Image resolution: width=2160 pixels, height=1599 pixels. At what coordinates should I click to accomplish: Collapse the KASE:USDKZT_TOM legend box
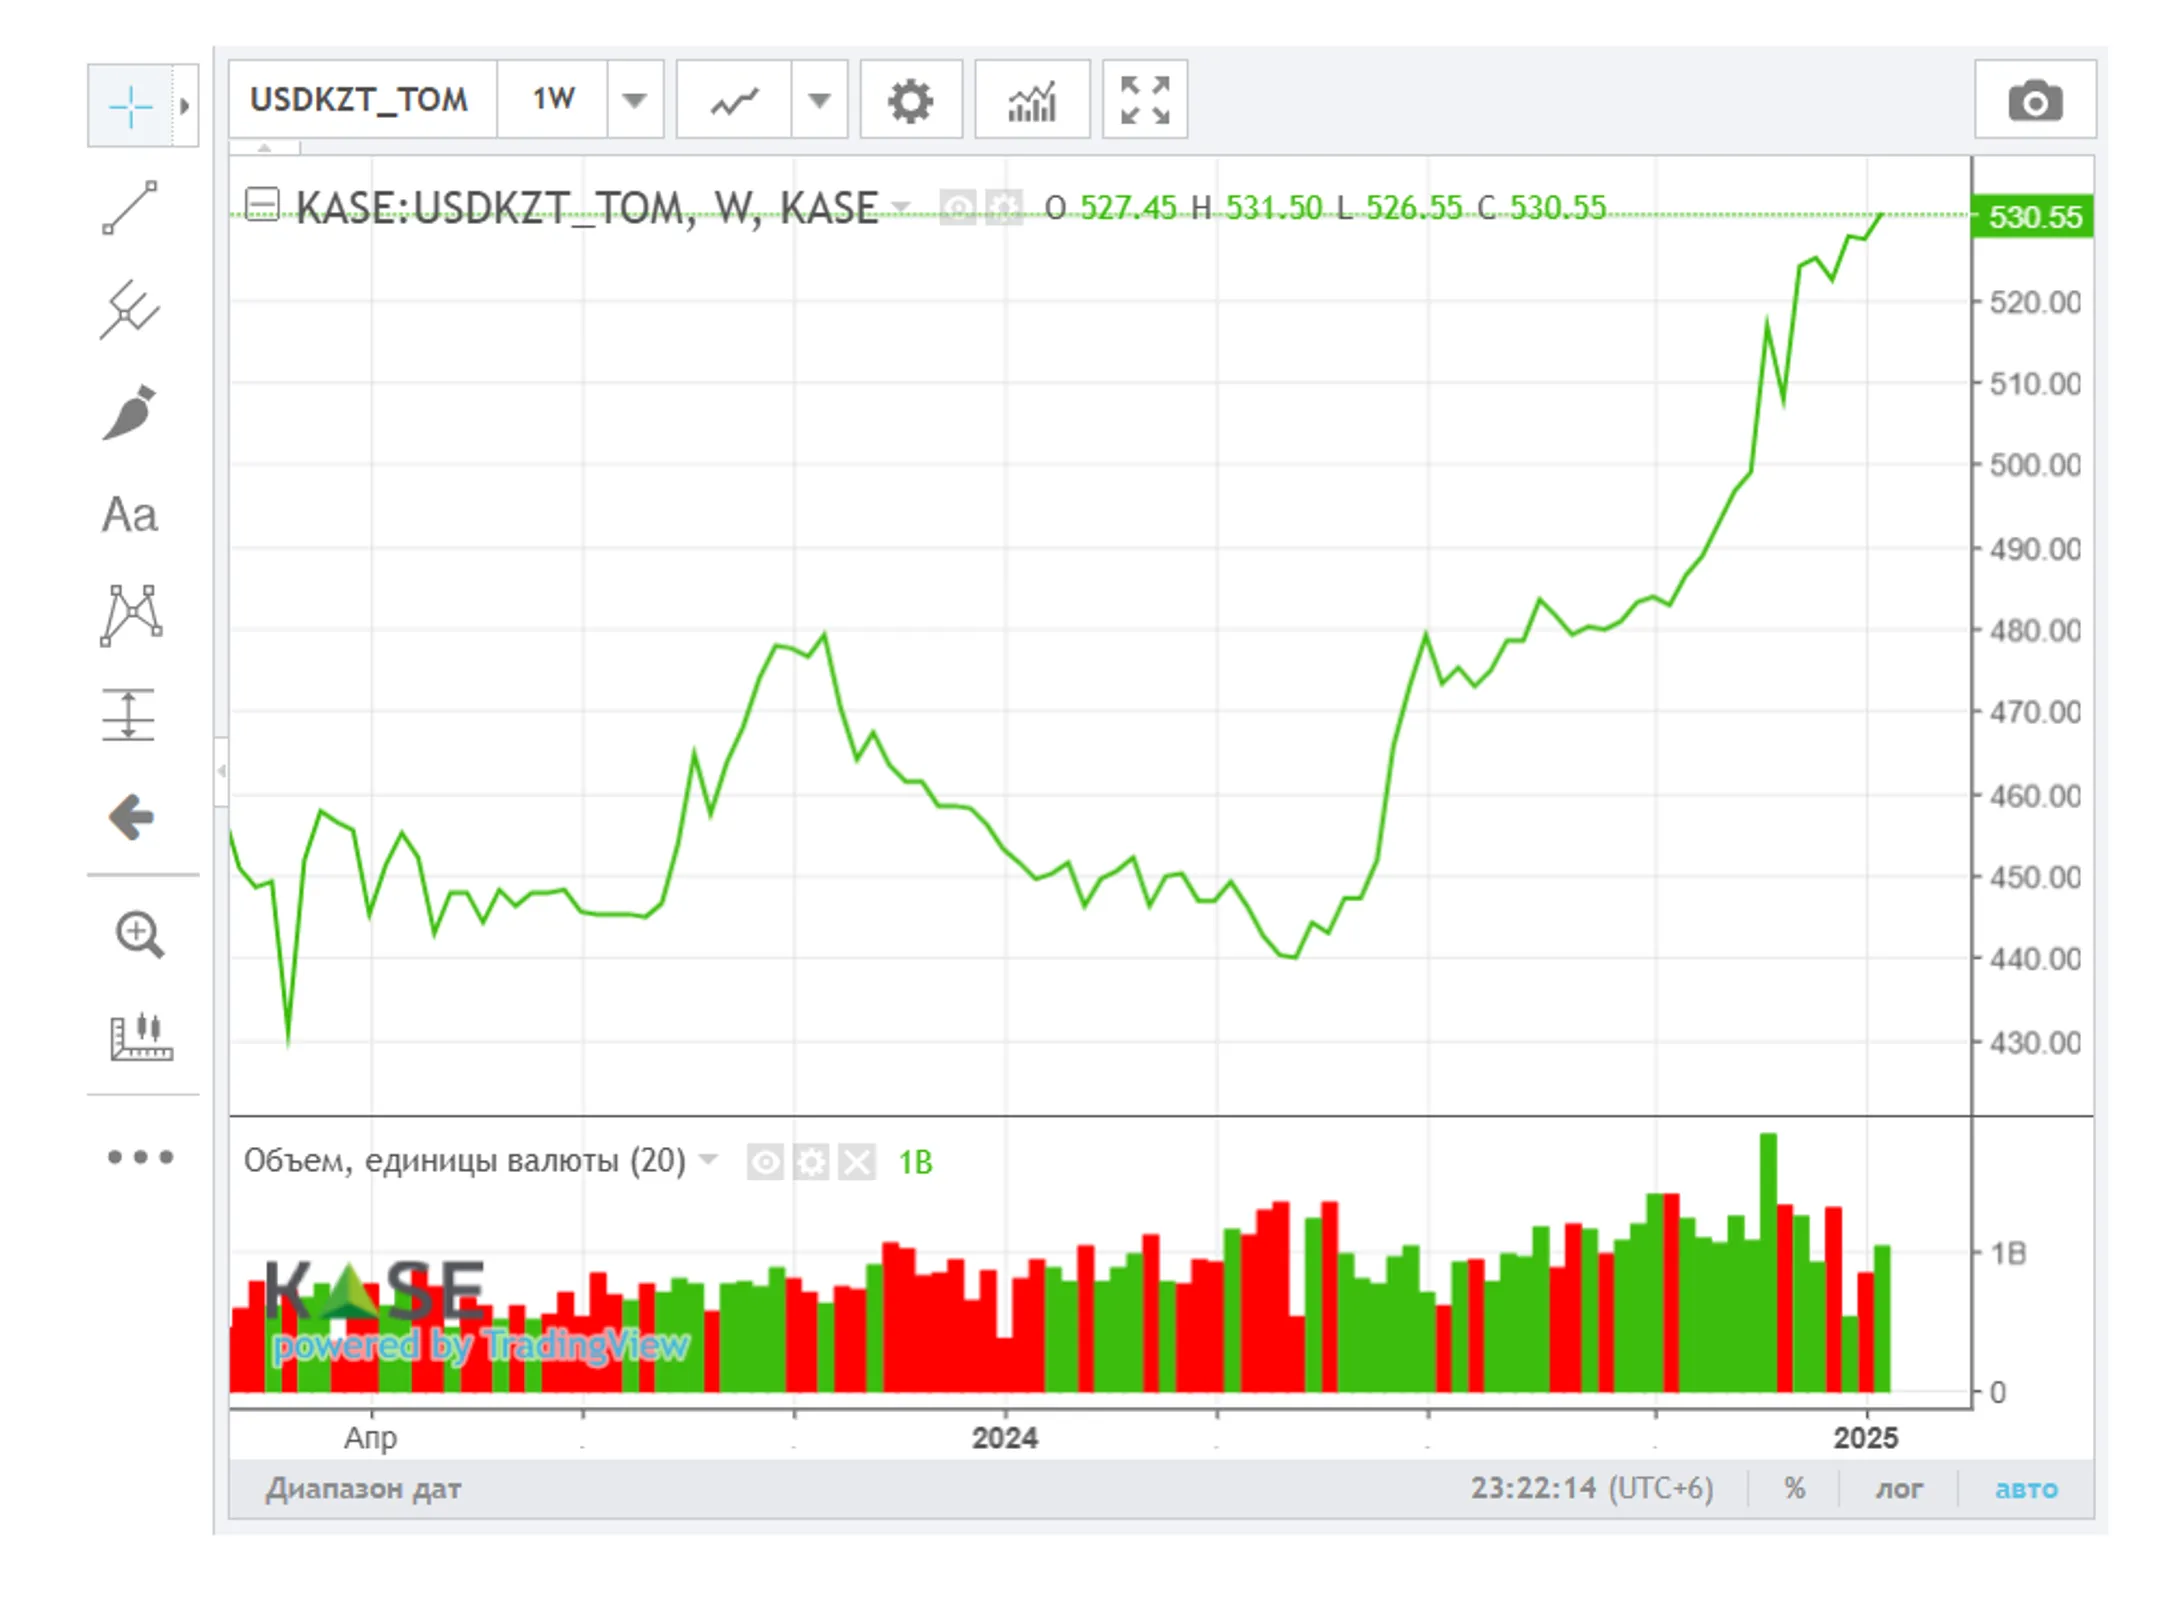262,205
